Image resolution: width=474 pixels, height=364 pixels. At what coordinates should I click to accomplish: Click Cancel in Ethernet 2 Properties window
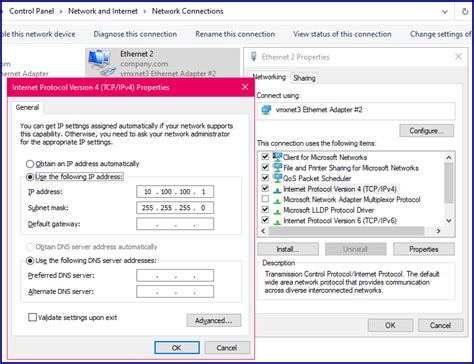click(440, 325)
